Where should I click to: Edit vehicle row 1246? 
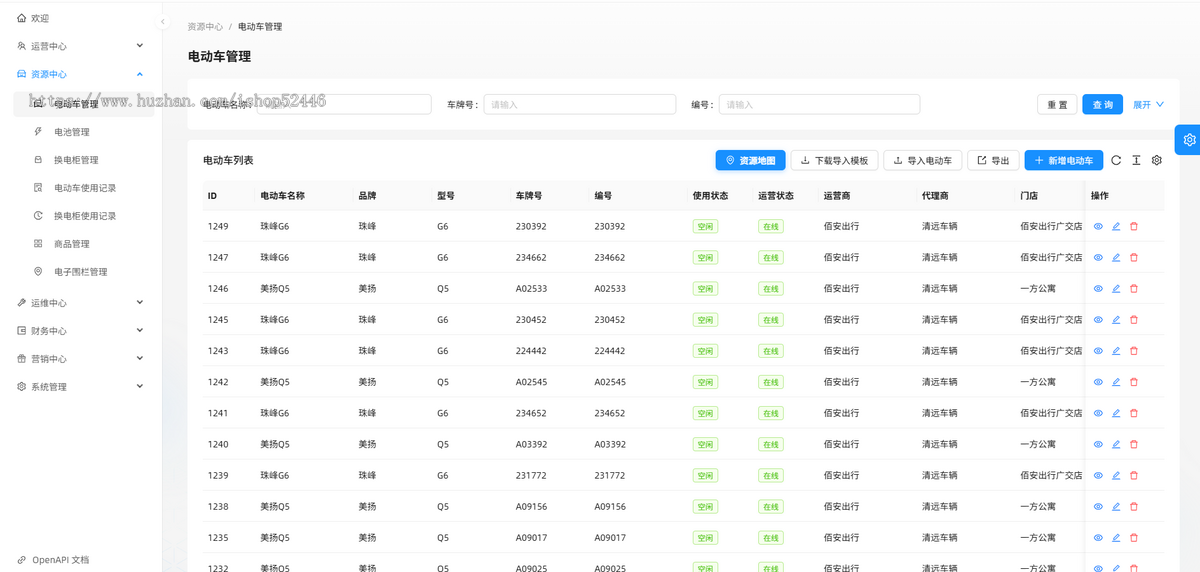point(1116,288)
